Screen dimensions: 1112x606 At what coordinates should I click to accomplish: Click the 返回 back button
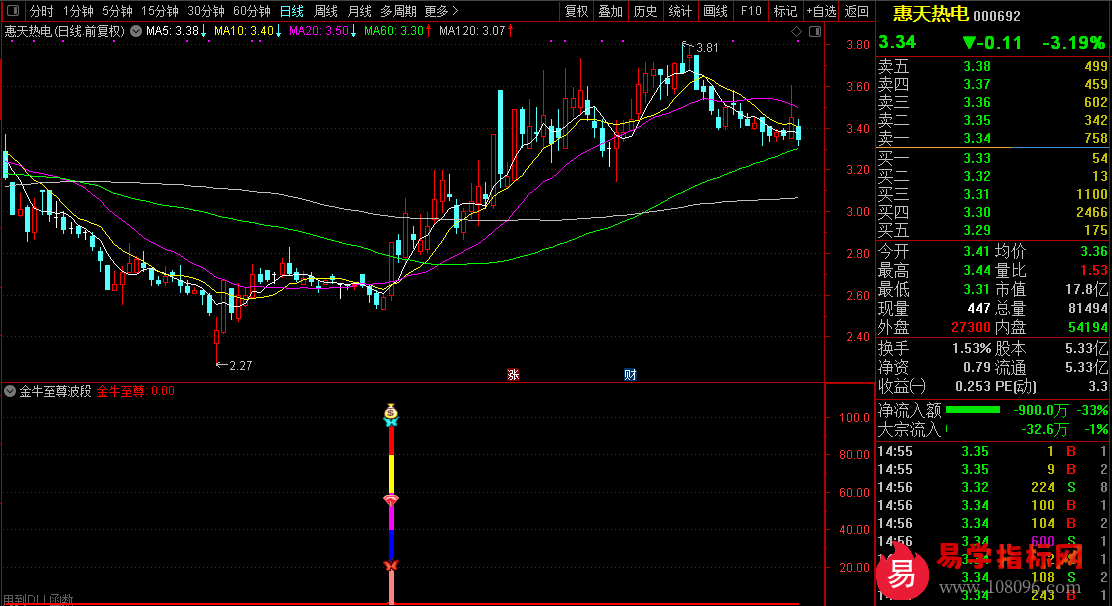[857, 11]
